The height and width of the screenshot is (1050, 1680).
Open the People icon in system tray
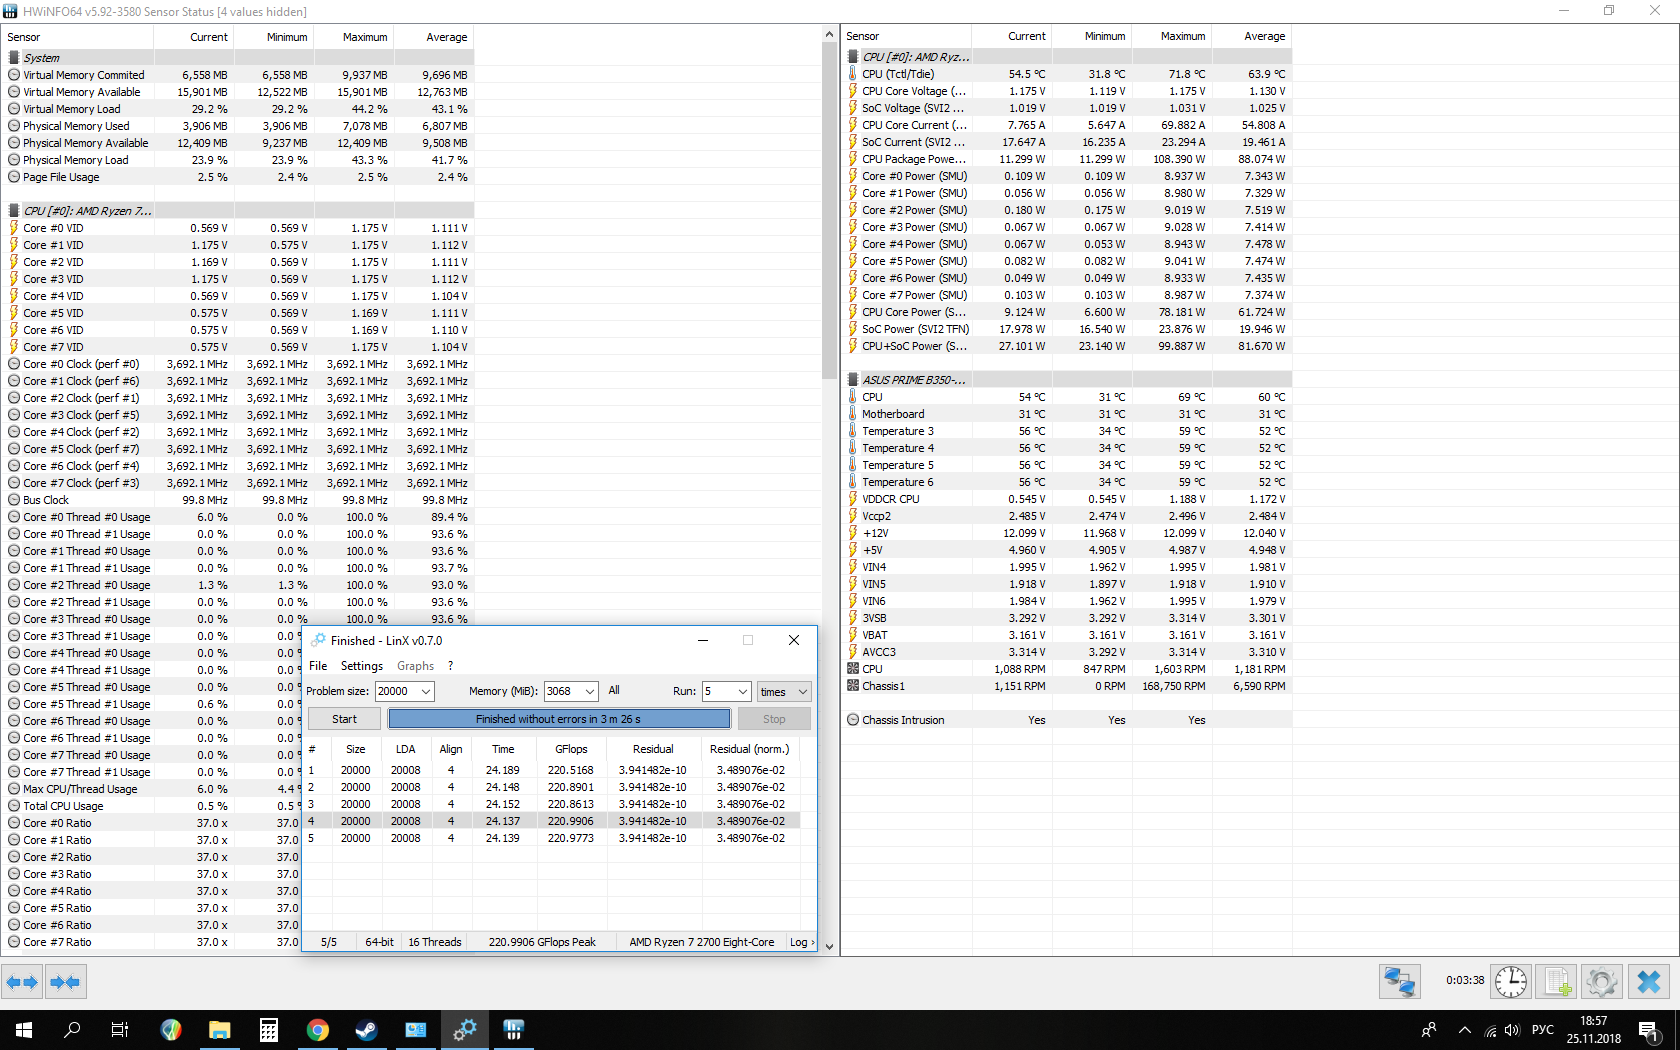pyautogui.click(x=1429, y=1030)
